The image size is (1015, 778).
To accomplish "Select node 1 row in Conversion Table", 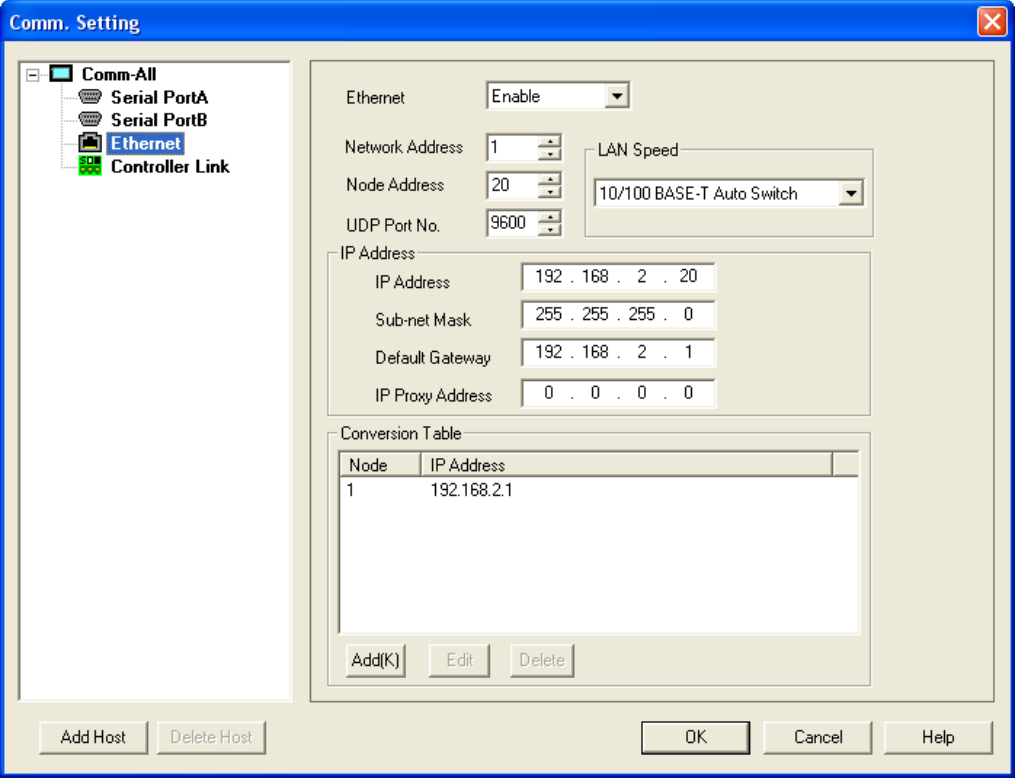I will point(470,491).
